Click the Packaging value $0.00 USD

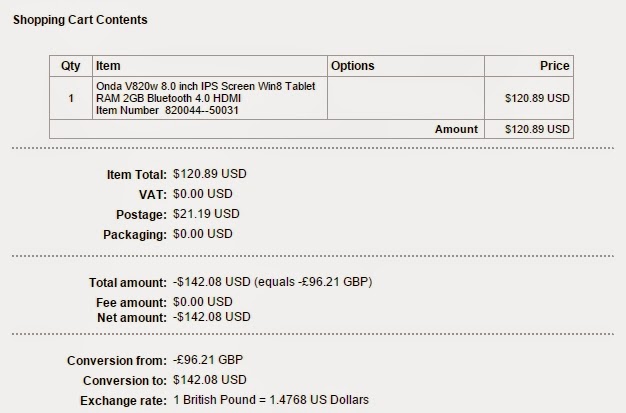pyautogui.click(x=202, y=234)
